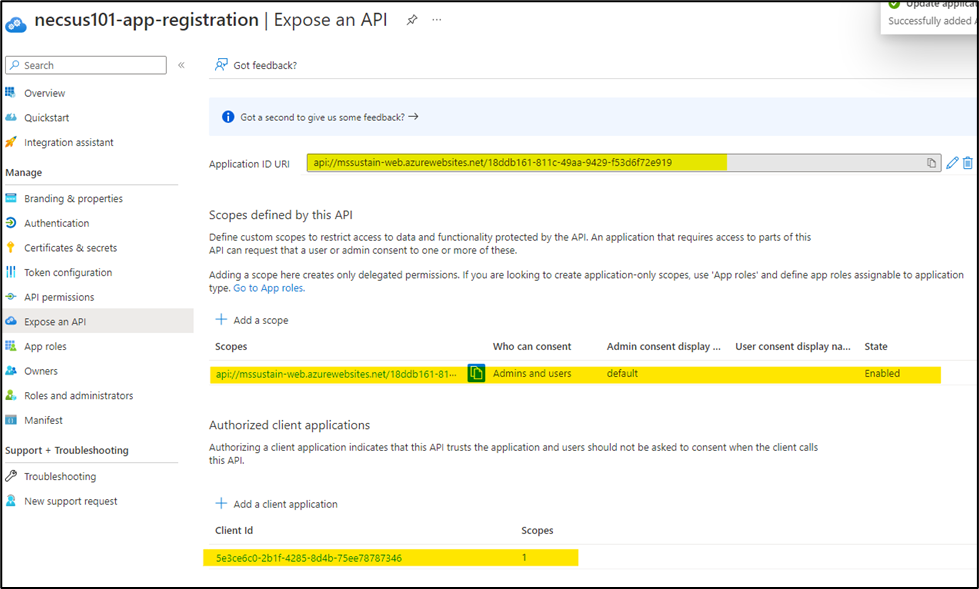This screenshot has height=589, width=979.
Task: Click the Who can consent column header
Action: (x=532, y=347)
